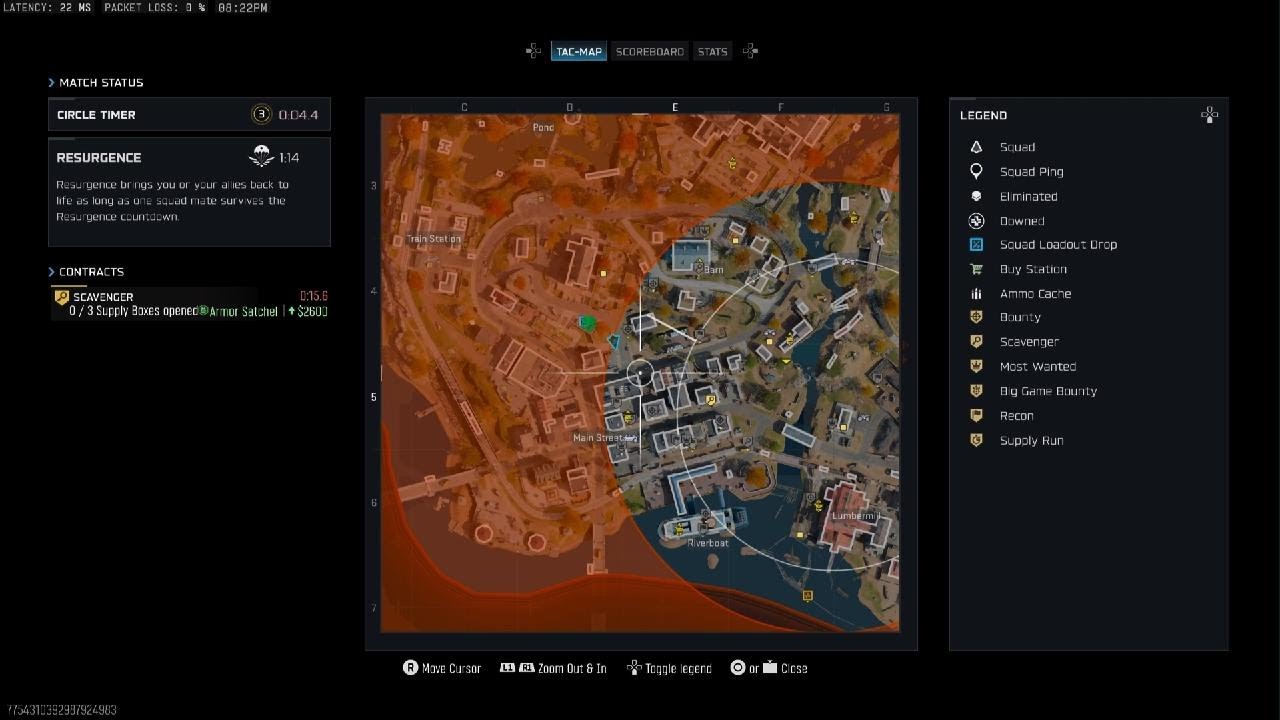
Task: Click the Eliminated skull legend icon
Action: coord(976,196)
